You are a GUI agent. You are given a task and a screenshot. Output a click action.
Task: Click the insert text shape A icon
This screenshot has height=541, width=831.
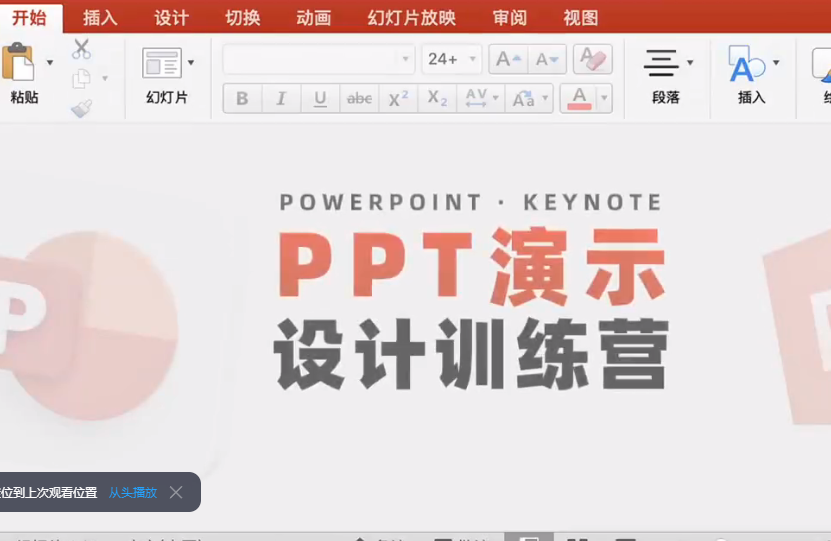coord(746,64)
